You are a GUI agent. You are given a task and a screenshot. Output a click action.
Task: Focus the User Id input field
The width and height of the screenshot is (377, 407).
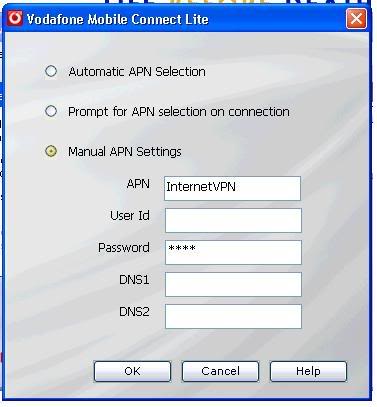point(233,220)
